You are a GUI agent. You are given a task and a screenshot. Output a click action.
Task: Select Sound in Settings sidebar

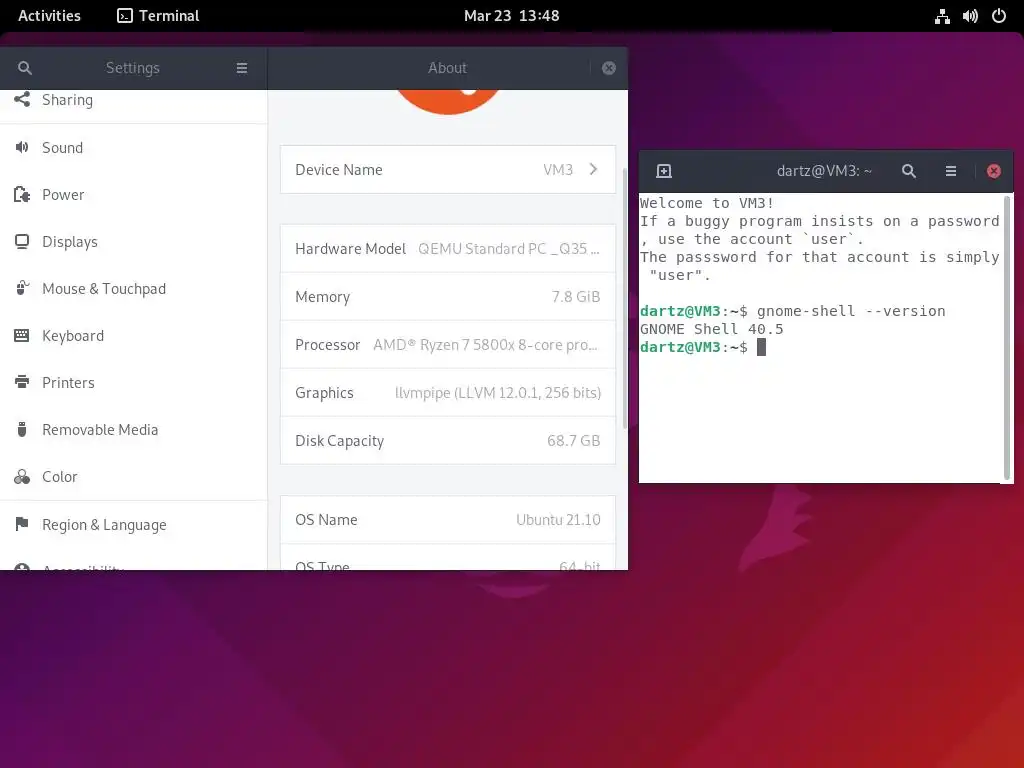click(x=133, y=148)
